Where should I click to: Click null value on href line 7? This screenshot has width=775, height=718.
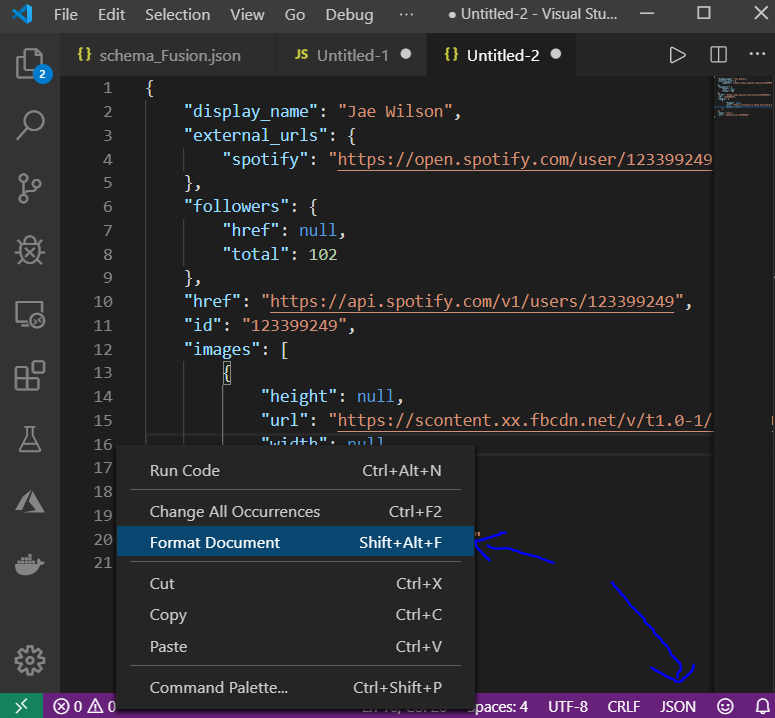point(318,230)
